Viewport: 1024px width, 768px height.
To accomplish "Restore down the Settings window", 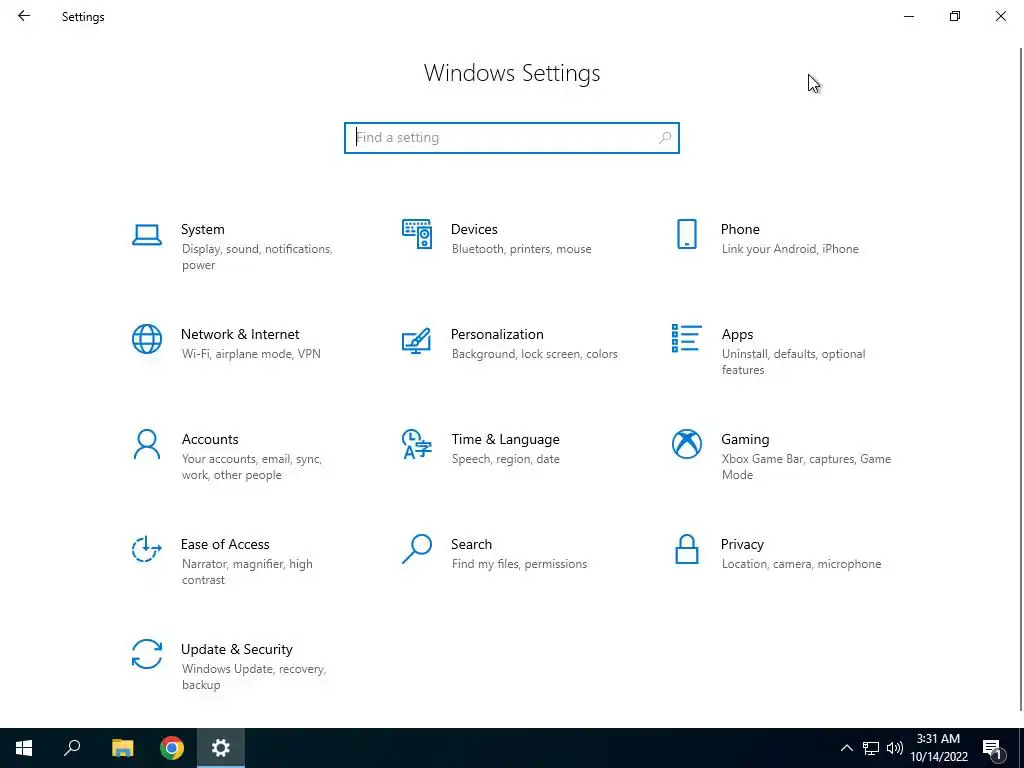I will [x=955, y=16].
